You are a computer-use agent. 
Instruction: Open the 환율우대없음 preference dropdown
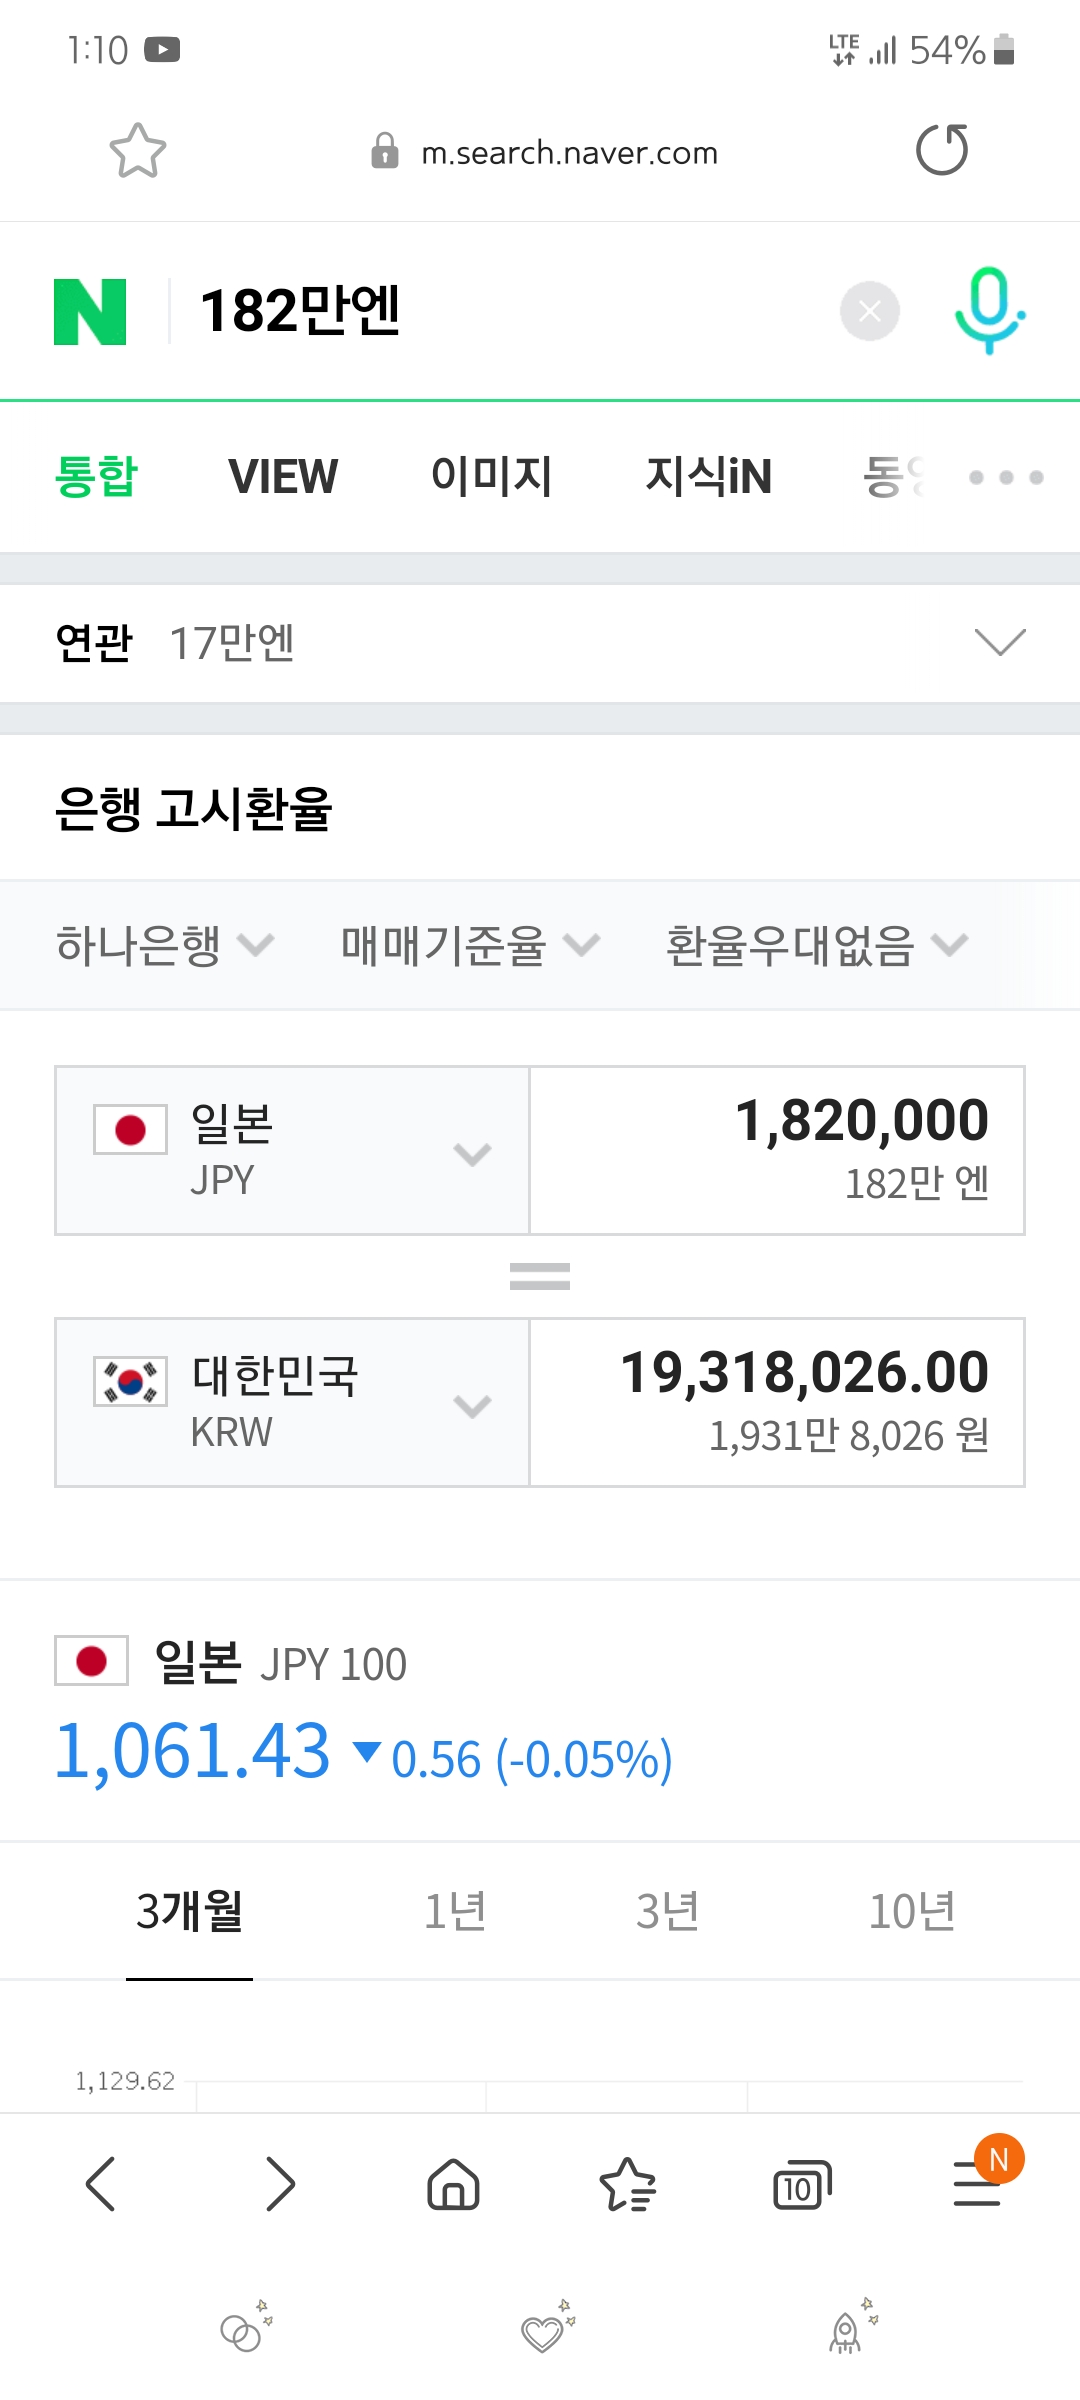point(816,945)
